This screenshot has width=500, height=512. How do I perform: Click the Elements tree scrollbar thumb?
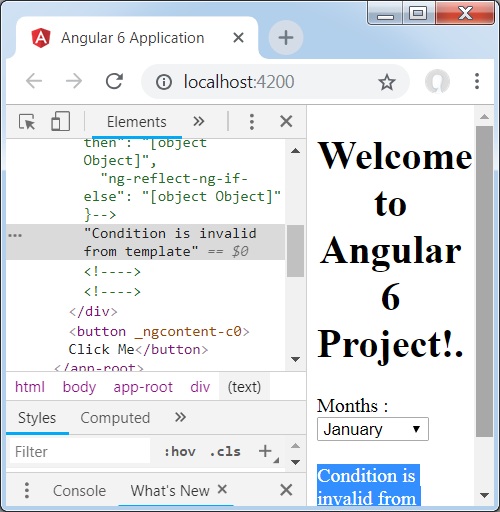click(295, 251)
